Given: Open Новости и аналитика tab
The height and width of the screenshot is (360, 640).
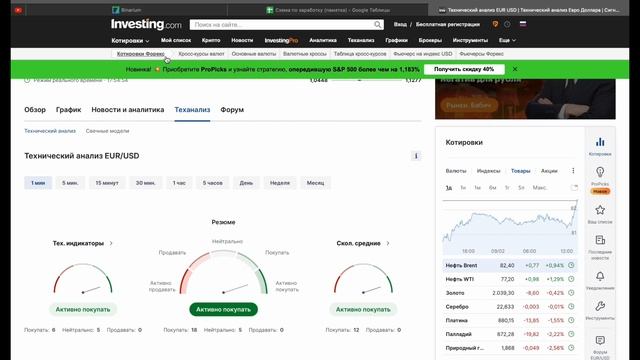Looking at the screenshot, I should click(x=128, y=110).
